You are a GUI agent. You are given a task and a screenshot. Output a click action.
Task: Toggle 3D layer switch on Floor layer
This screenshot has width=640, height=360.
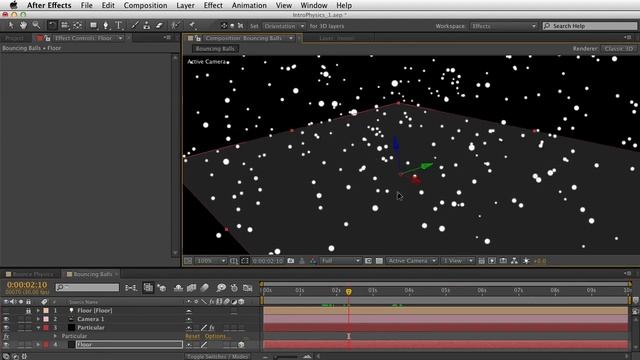(x=241, y=344)
